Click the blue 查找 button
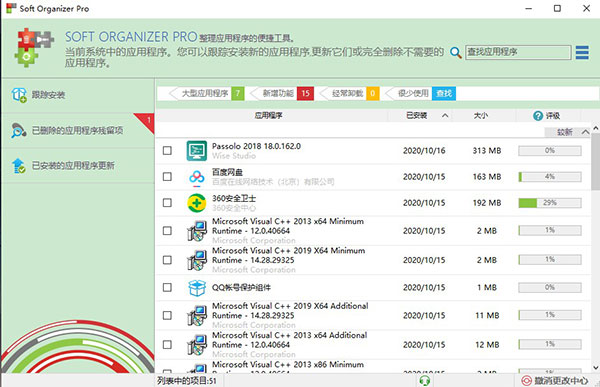Viewport: 600px width, 387px height. 444,93
